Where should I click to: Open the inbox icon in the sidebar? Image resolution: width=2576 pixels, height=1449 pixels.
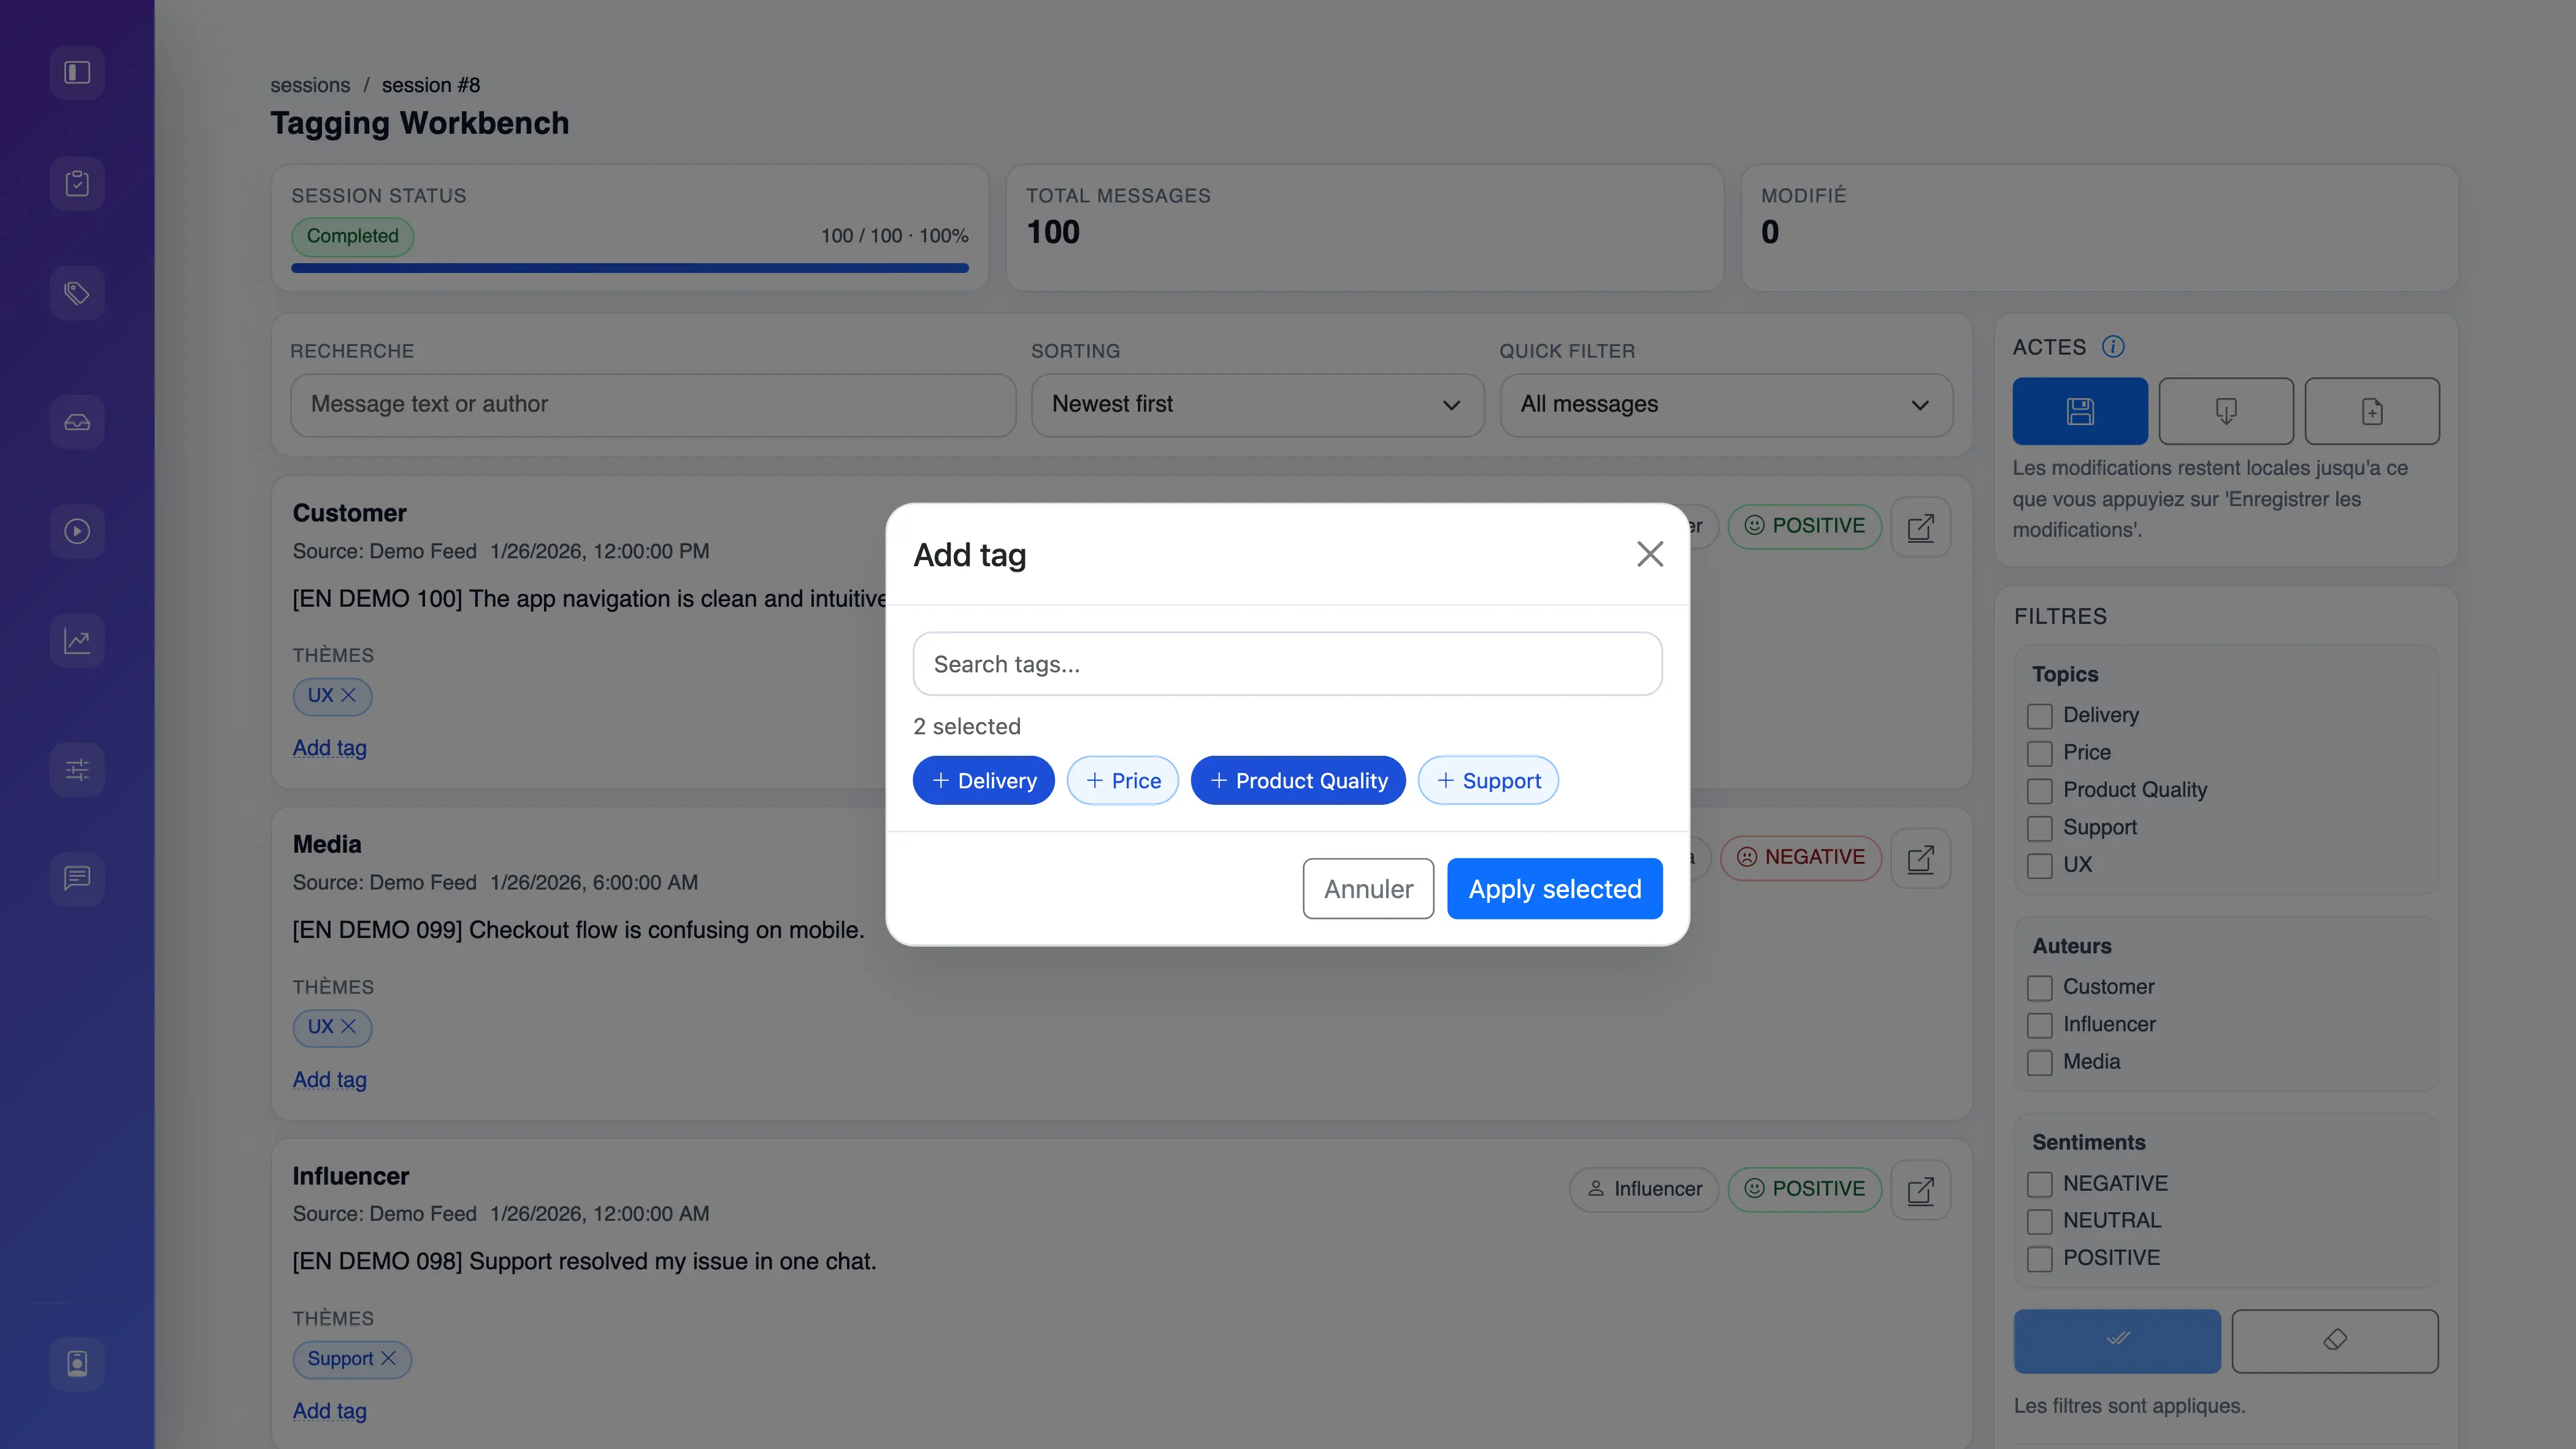(77, 421)
